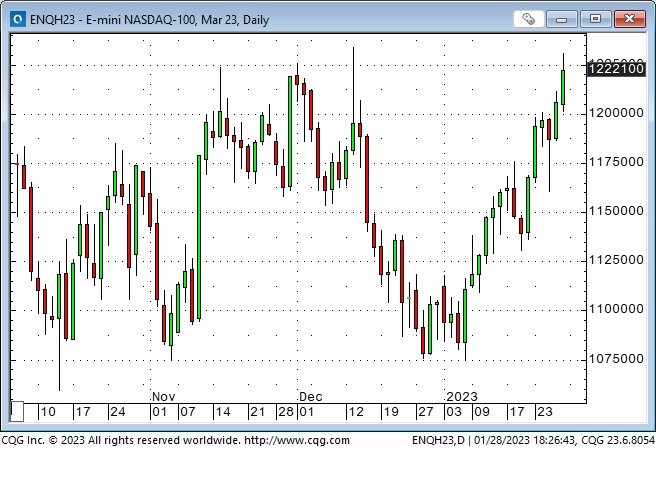Click the http://www.cqg.com link text

[297, 440]
